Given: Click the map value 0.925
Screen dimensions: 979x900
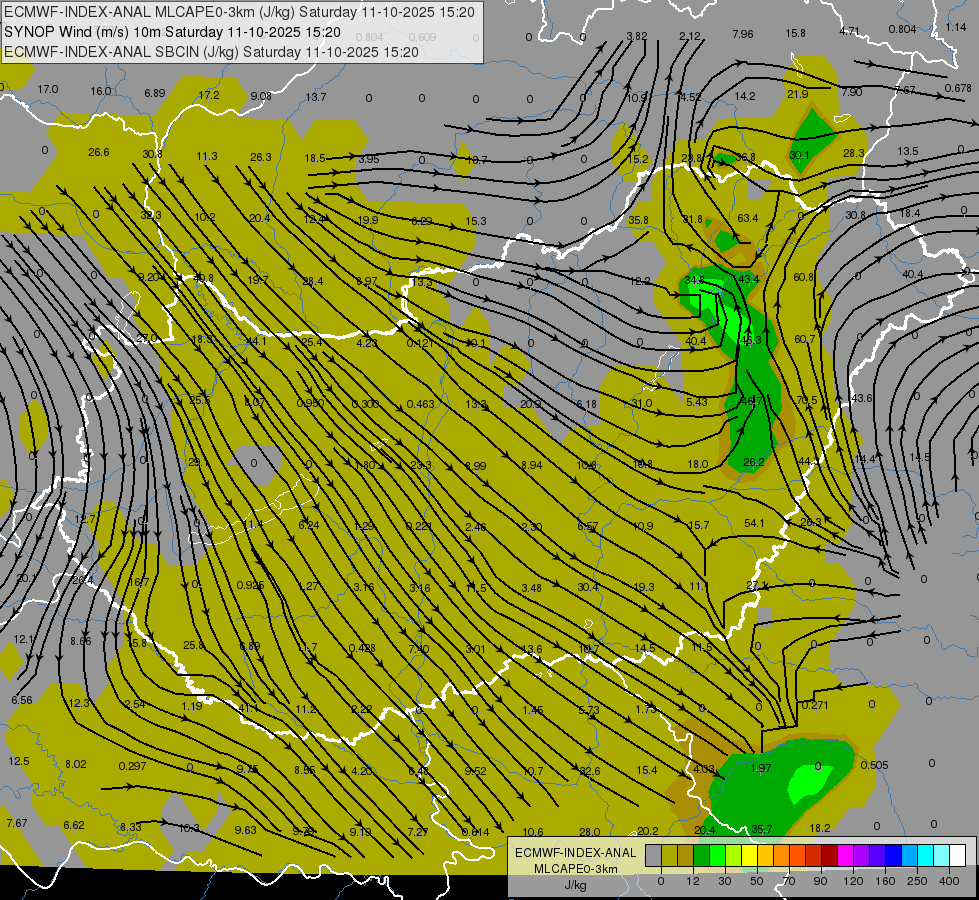Looking at the screenshot, I should pyautogui.click(x=250, y=585).
